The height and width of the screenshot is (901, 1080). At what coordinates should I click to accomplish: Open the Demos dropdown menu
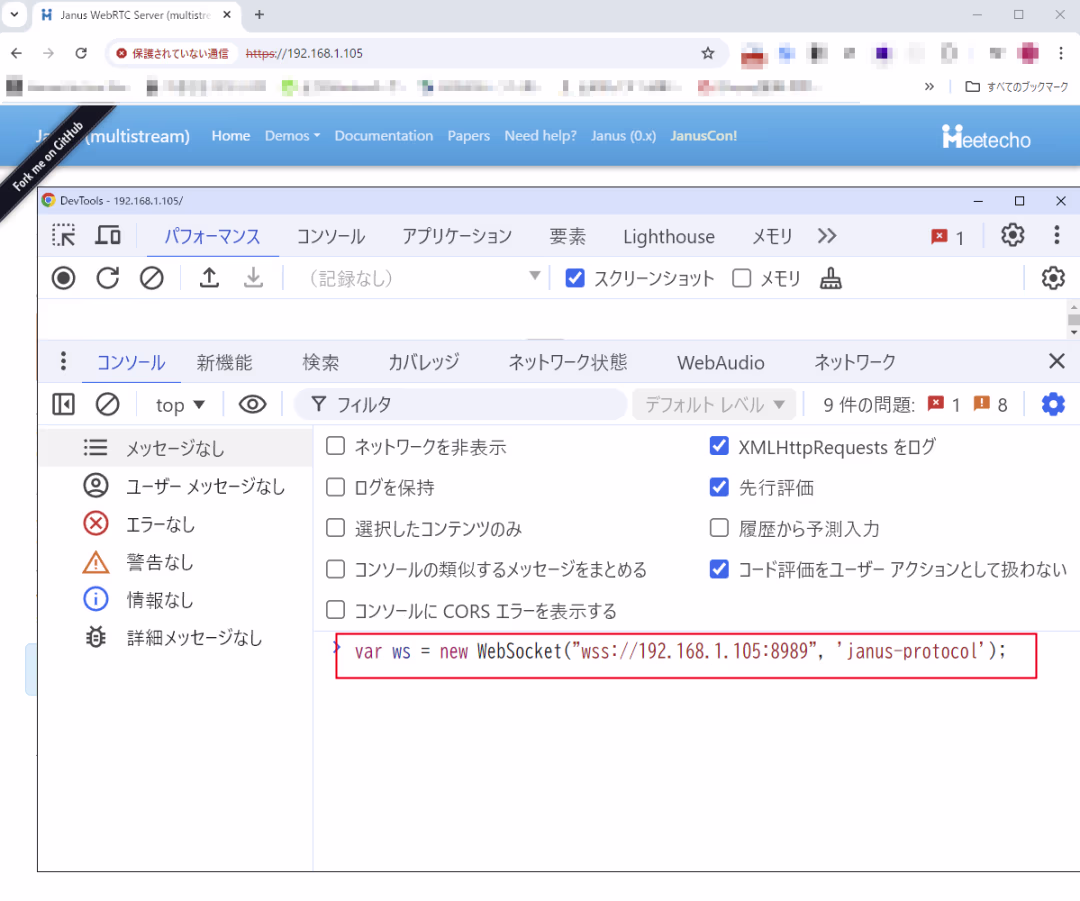pos(292,136)
